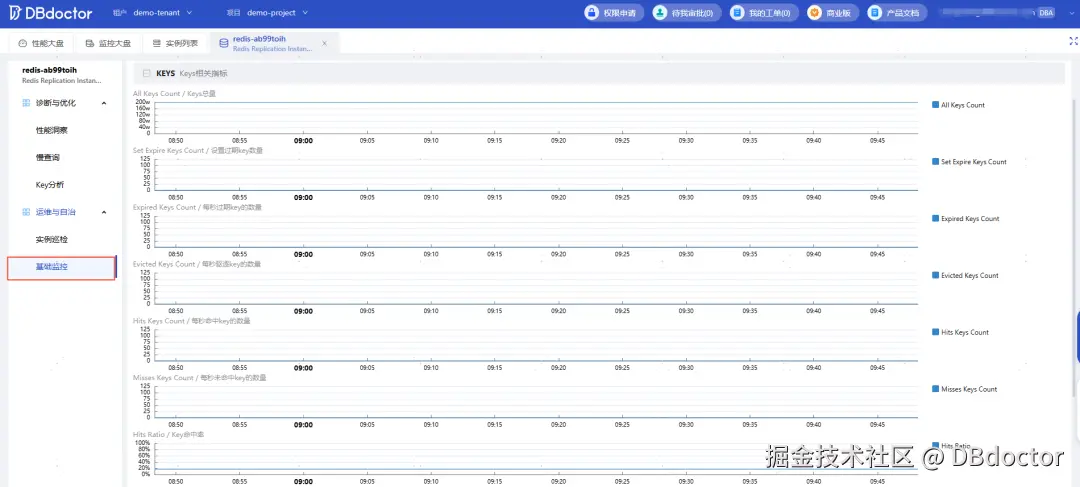Image resolution: width=1080 pixels, height=487 pixels.
Task: Switch to the 实例列表 tab
Action: coord(175,43)
